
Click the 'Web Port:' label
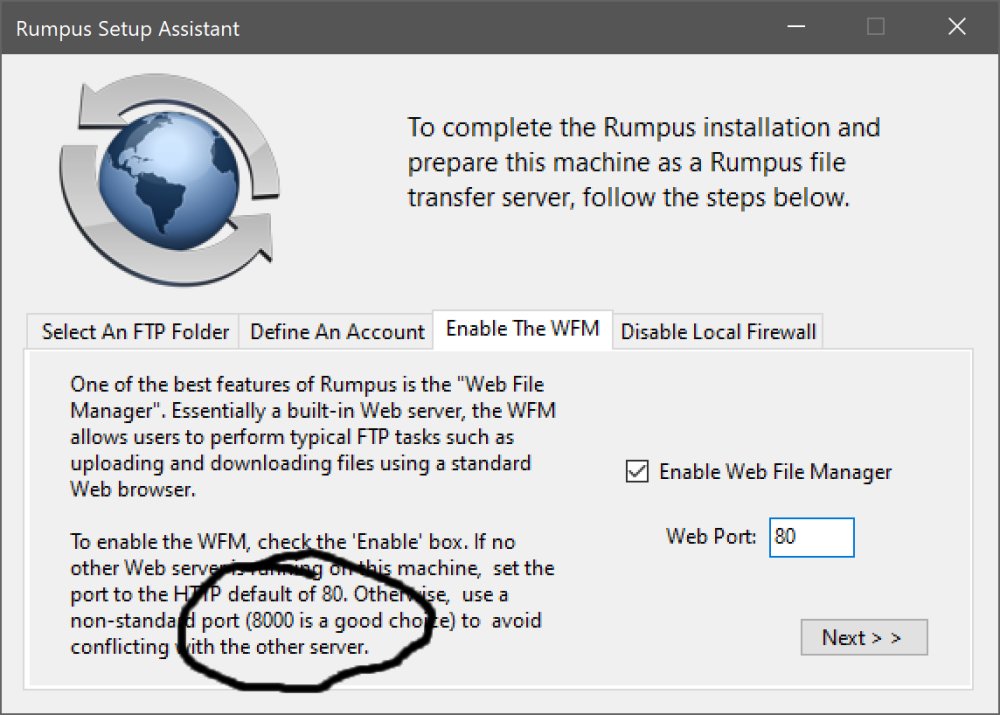pyautogui.click(x=710, y=536)
